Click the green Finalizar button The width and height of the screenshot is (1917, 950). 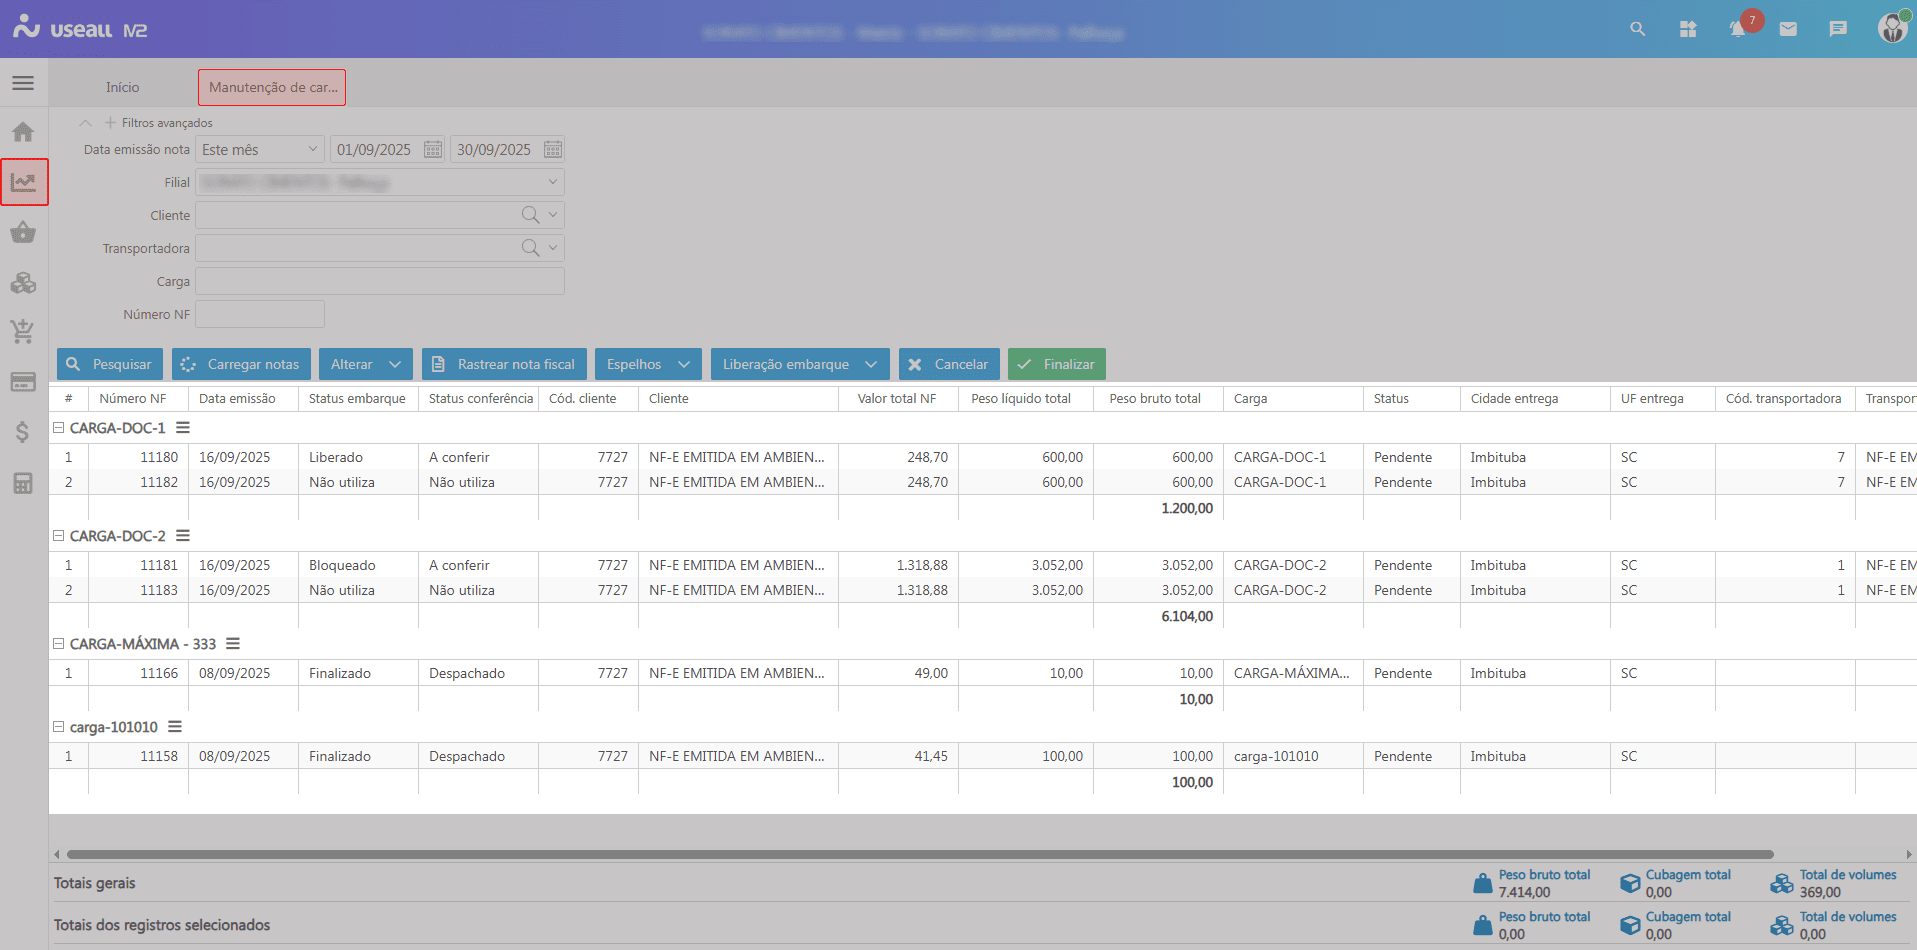1056,365
